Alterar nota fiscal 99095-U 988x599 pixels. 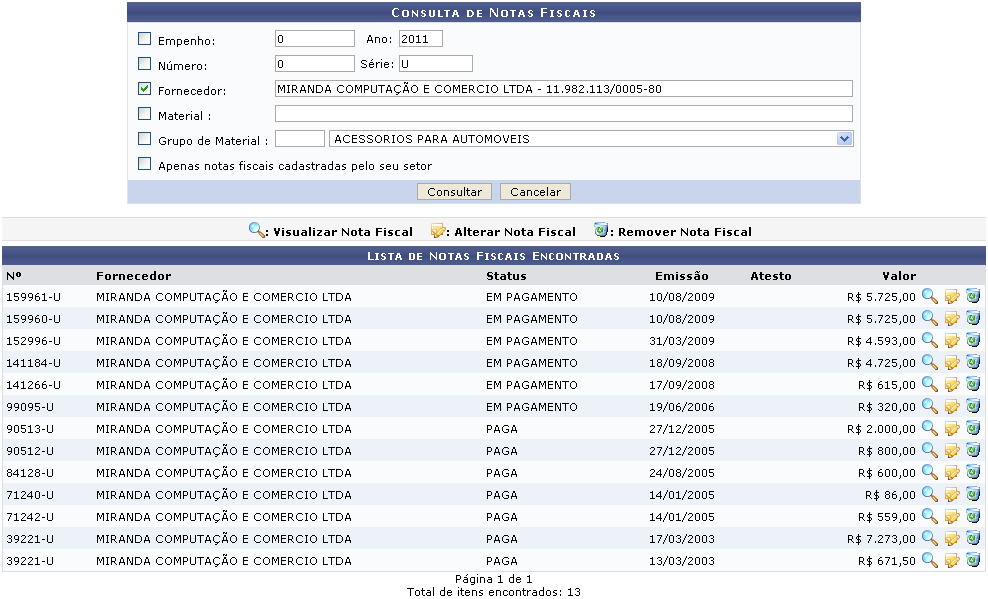[951, 407]
